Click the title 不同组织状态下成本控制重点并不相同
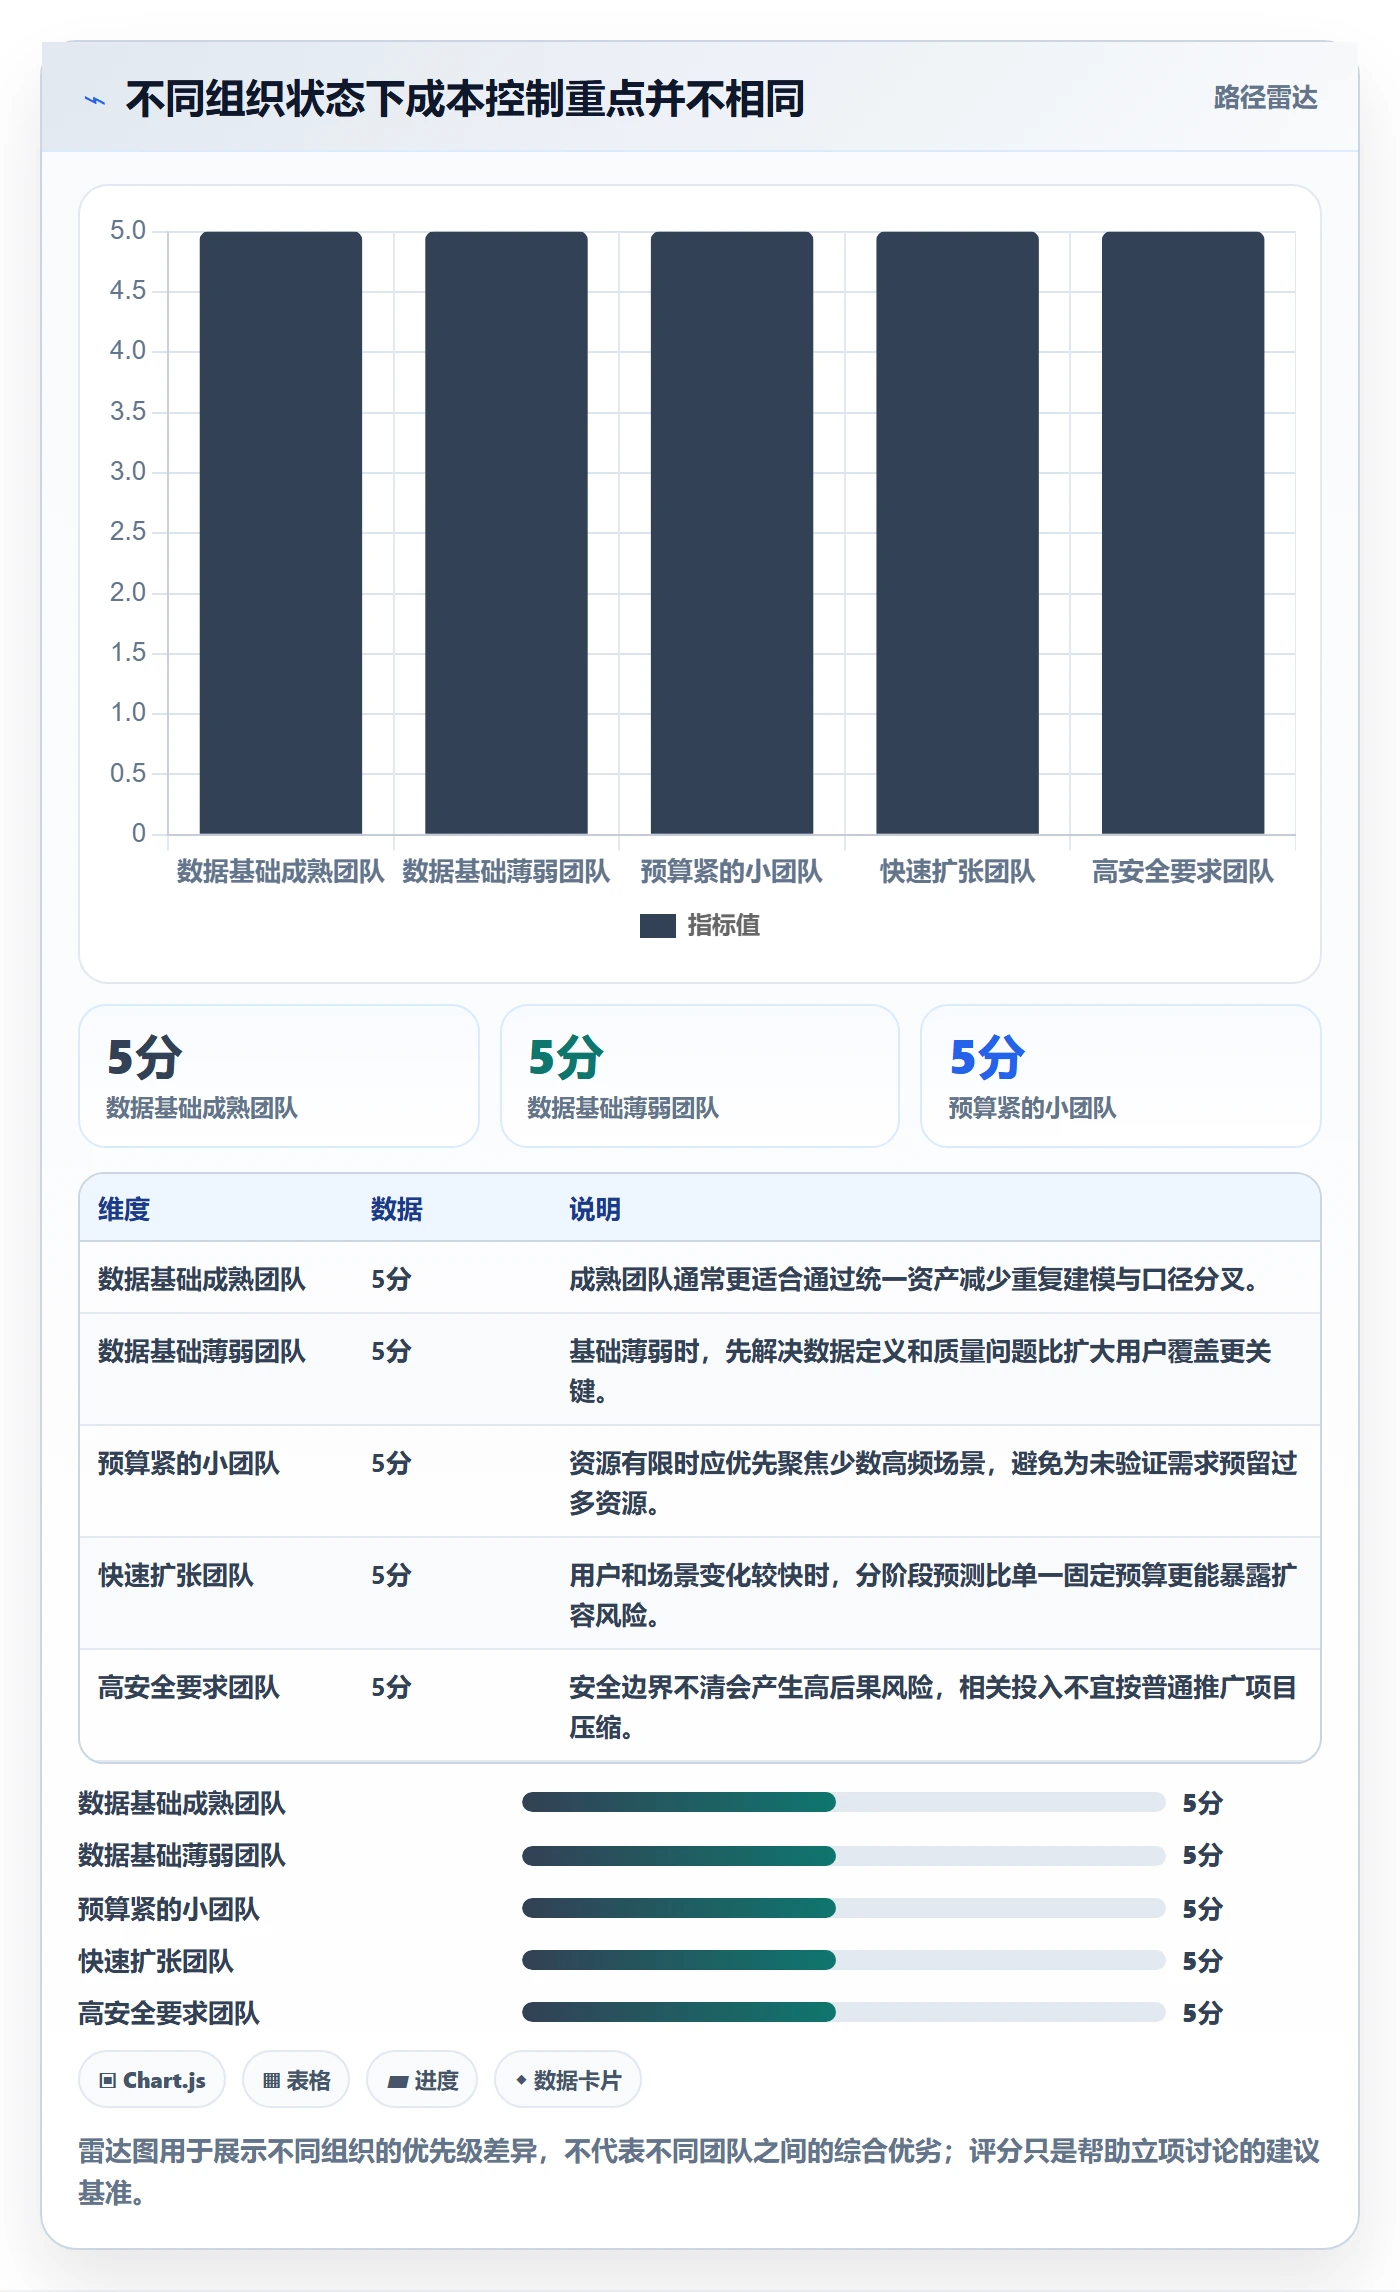Viewport: 1400px width, 2292px height. 465,99
